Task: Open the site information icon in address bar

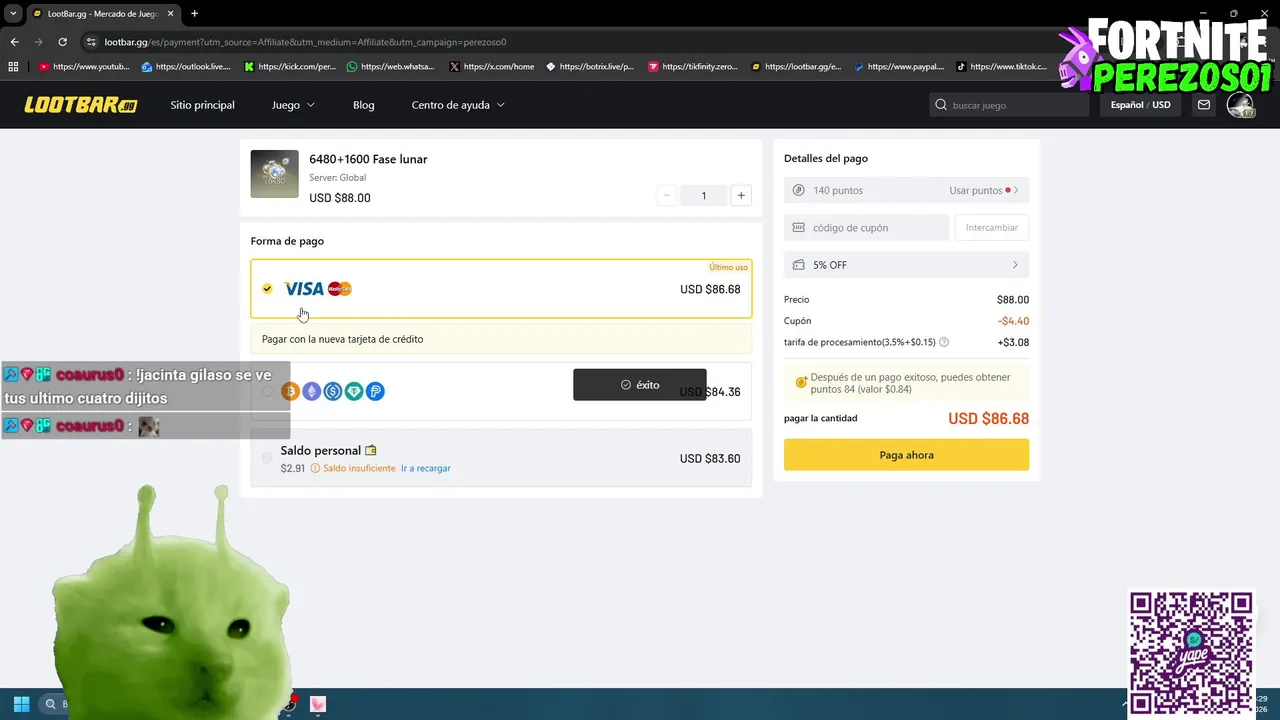Action: click(91, 42)
